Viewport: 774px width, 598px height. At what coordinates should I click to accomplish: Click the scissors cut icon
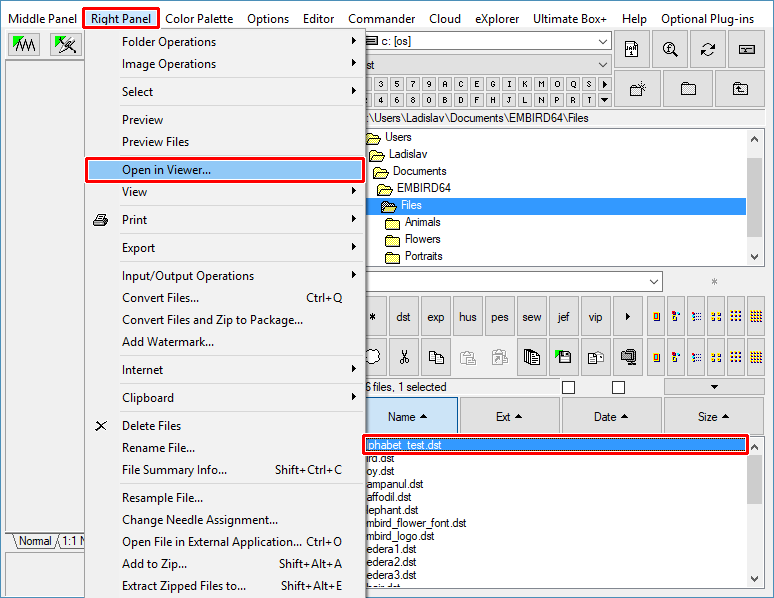tap(404, 357)
